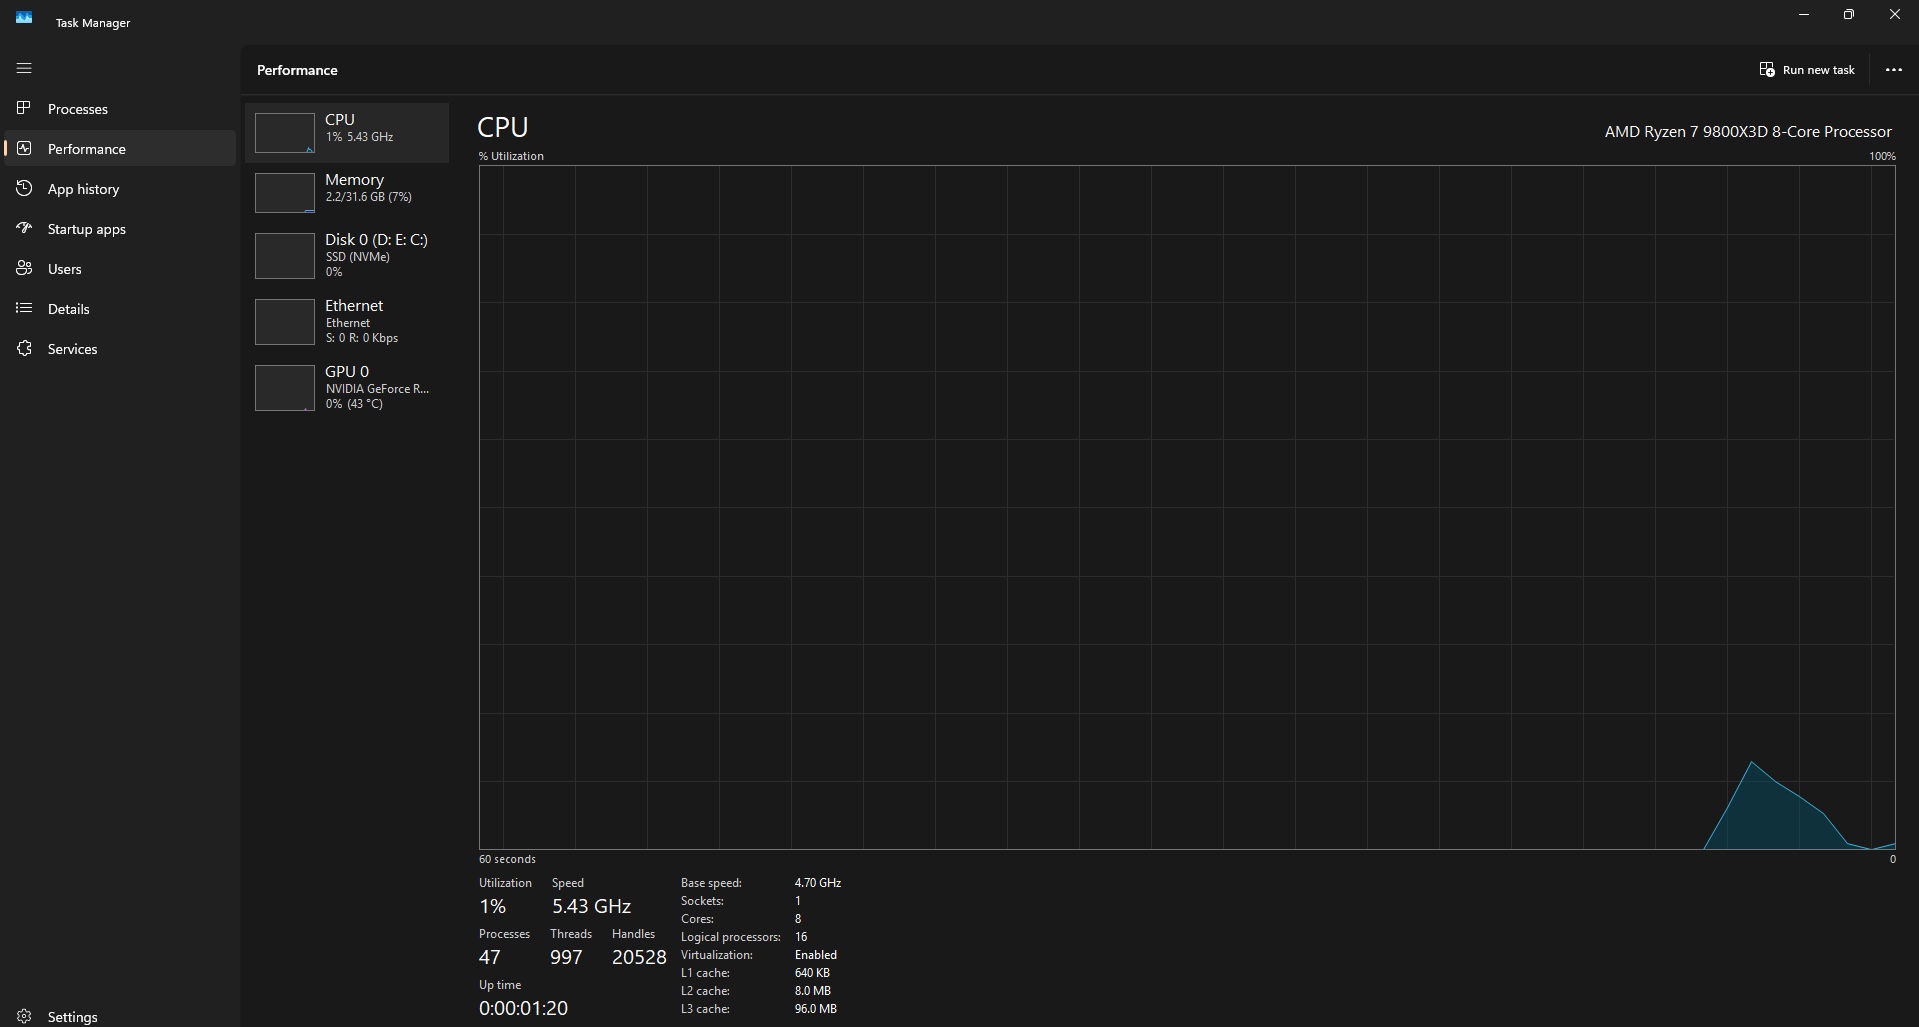Click the 1% utilization value
This screenshot has height=1027, width=1919.
[493, 906]
